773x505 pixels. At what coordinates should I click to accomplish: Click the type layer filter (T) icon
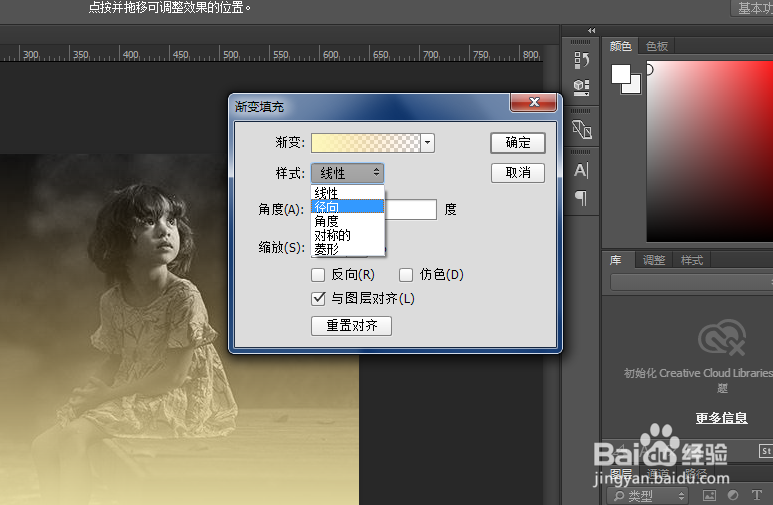point(757,495)
